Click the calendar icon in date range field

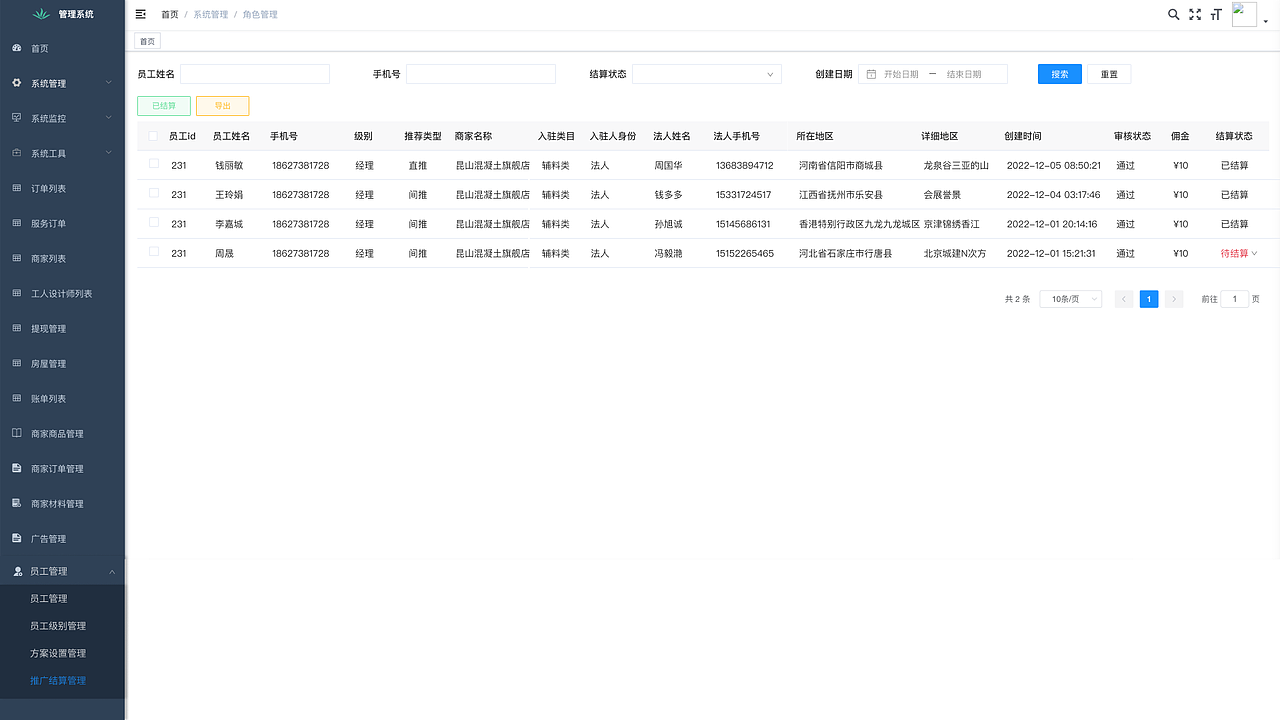(x=871, y=74)
